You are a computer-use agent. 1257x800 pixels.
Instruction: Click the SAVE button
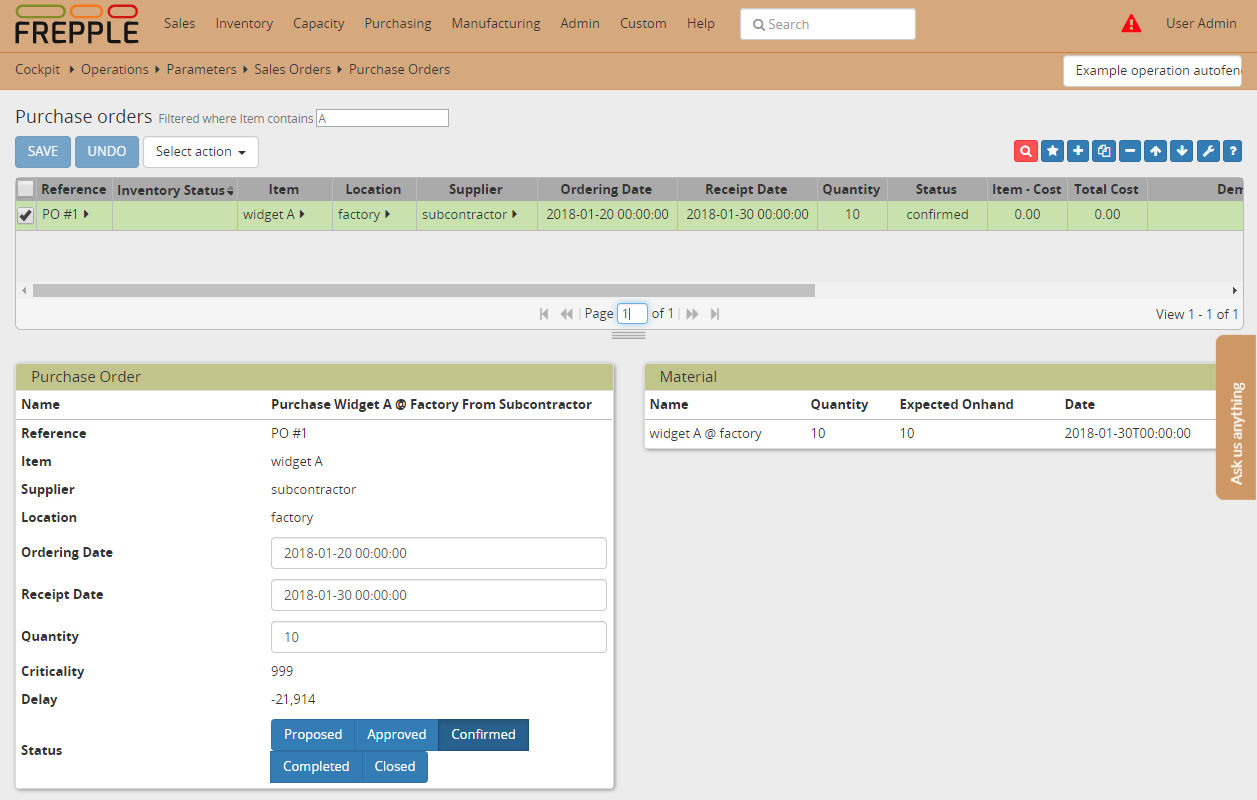(42, 151)
